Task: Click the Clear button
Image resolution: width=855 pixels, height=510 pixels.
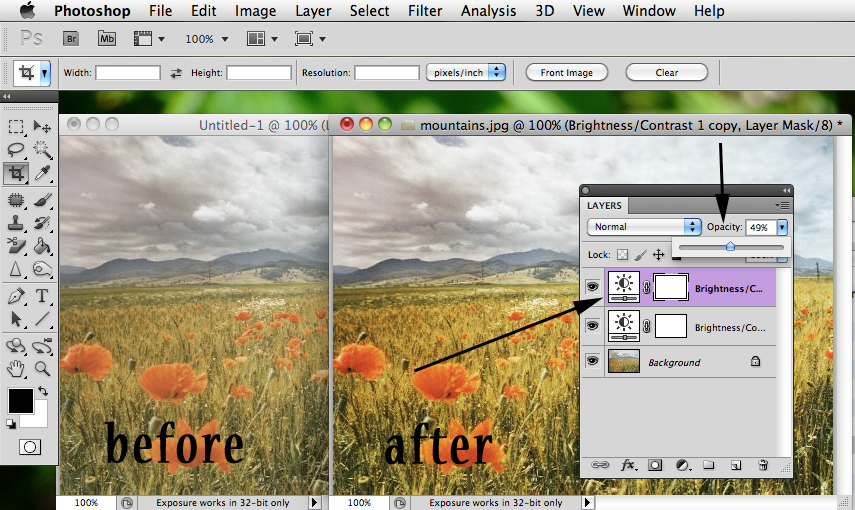Action: pyautogui.click(x=667, y=73)
